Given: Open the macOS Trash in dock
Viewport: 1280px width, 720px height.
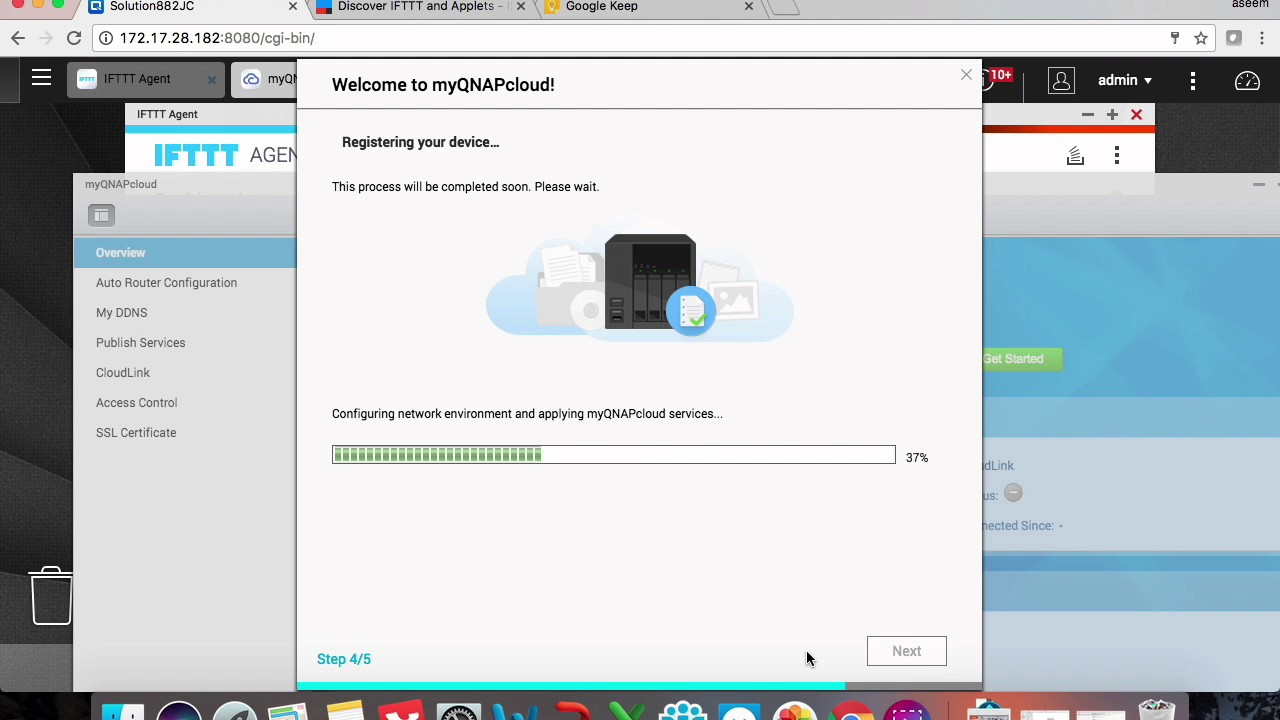Looking at the screenshot, I should [x=1157, y=710].
